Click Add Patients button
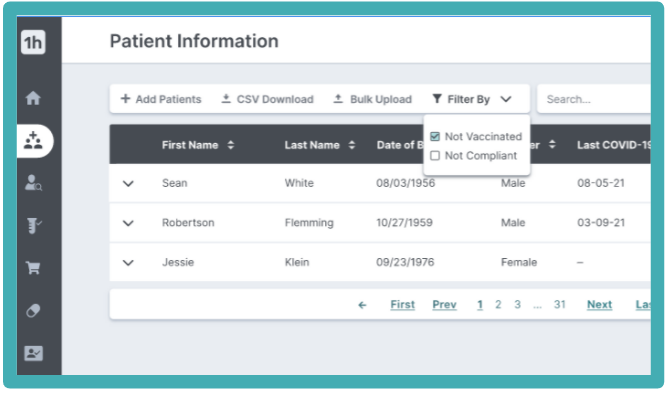The height and width of the screenshot is (394, 668). click(161, 99)
